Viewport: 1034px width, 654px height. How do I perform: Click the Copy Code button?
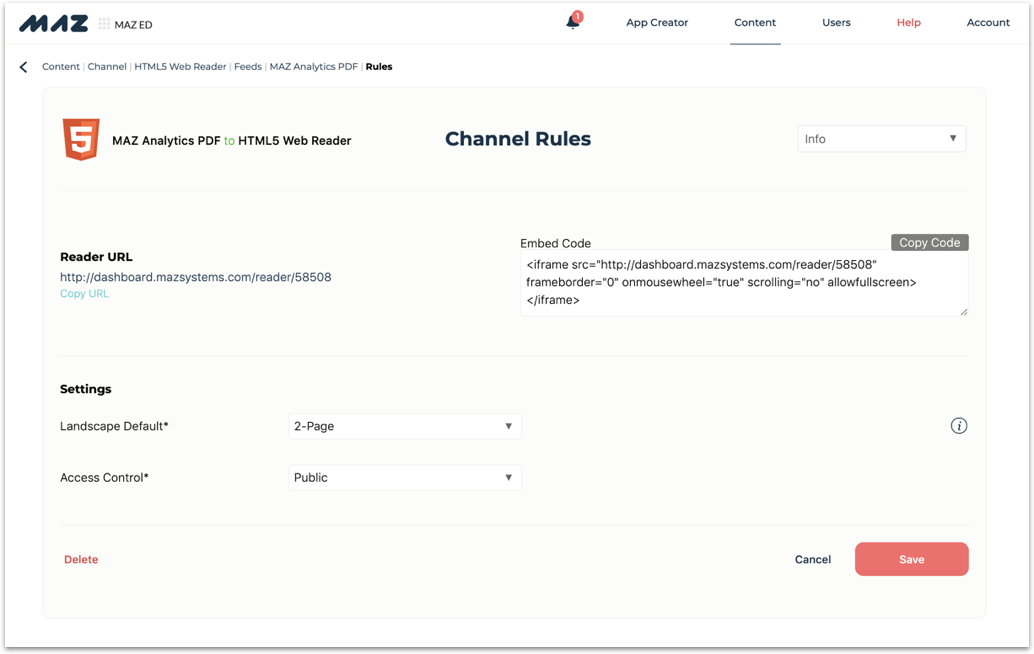coord(930,243)
